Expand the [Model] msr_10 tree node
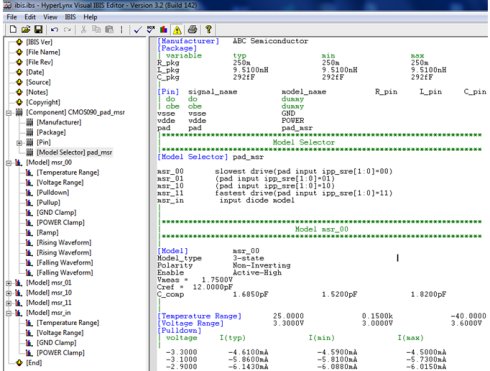The height and width of the screenshot is (371, 490). (x=9, y=293)
